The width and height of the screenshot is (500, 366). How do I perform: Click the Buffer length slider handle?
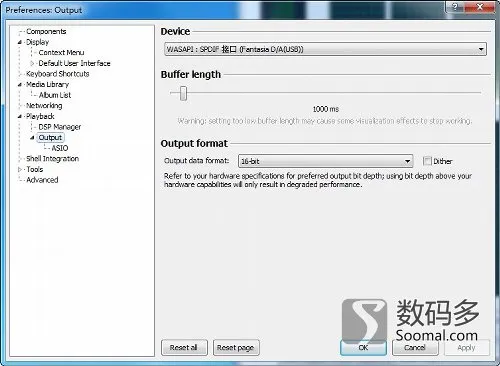(183, 93)
